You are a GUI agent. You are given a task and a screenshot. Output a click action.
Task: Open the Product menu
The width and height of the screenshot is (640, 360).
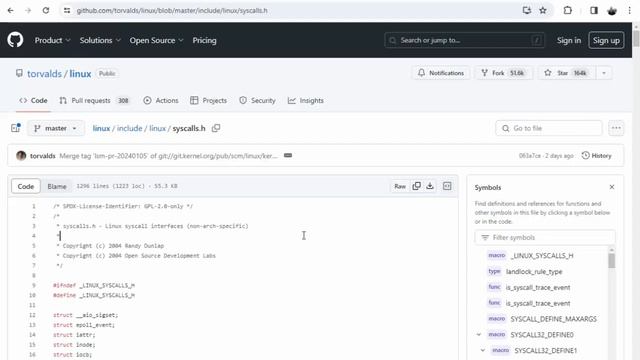52,40
